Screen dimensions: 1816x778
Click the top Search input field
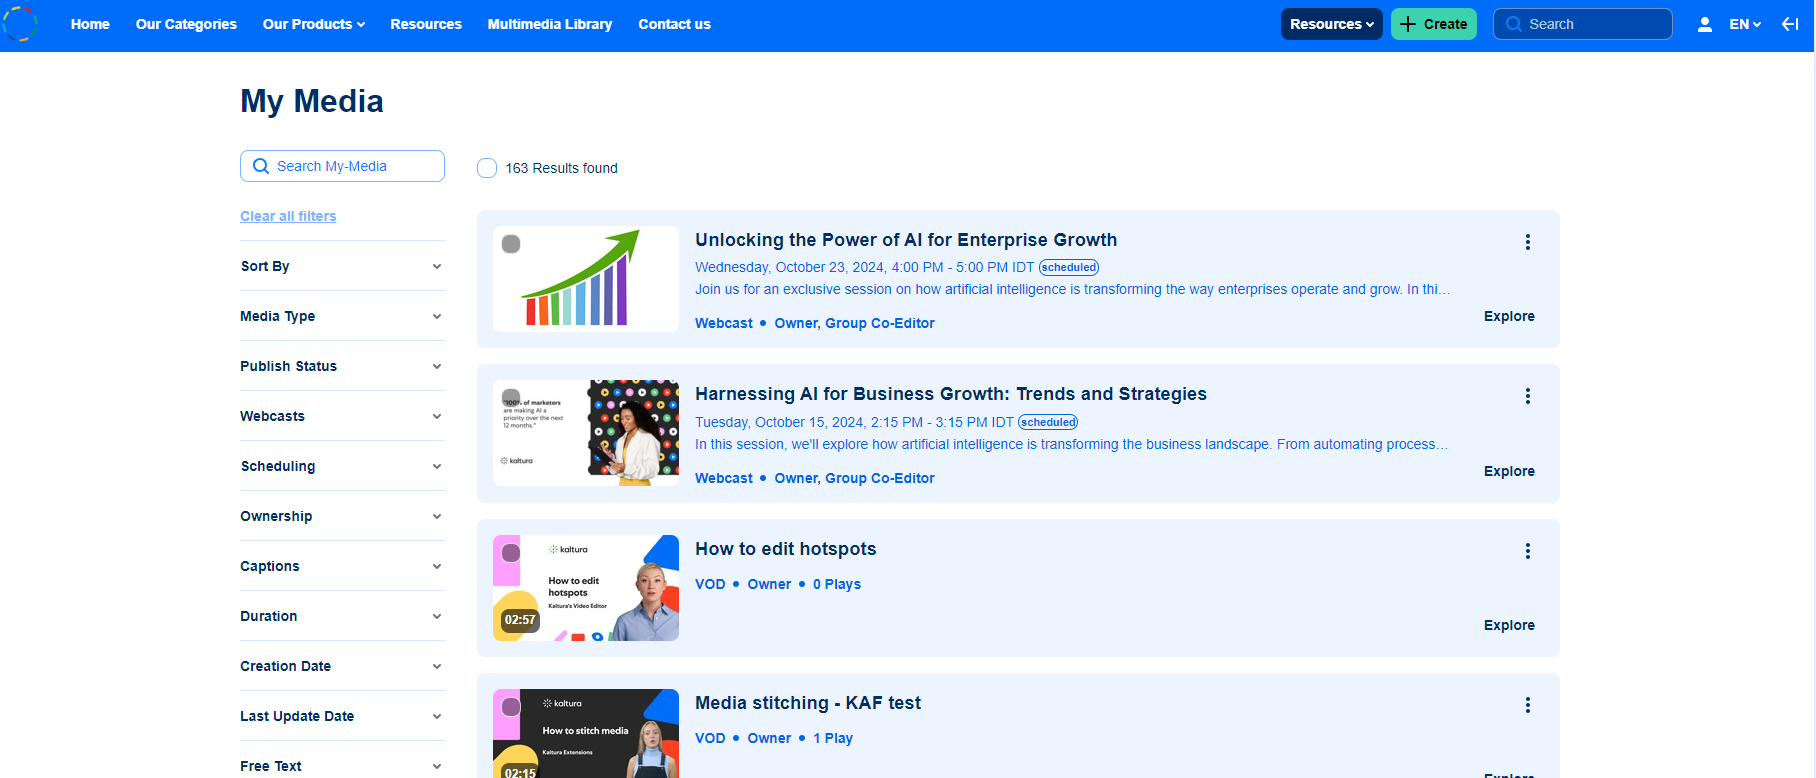point(1583,24)
